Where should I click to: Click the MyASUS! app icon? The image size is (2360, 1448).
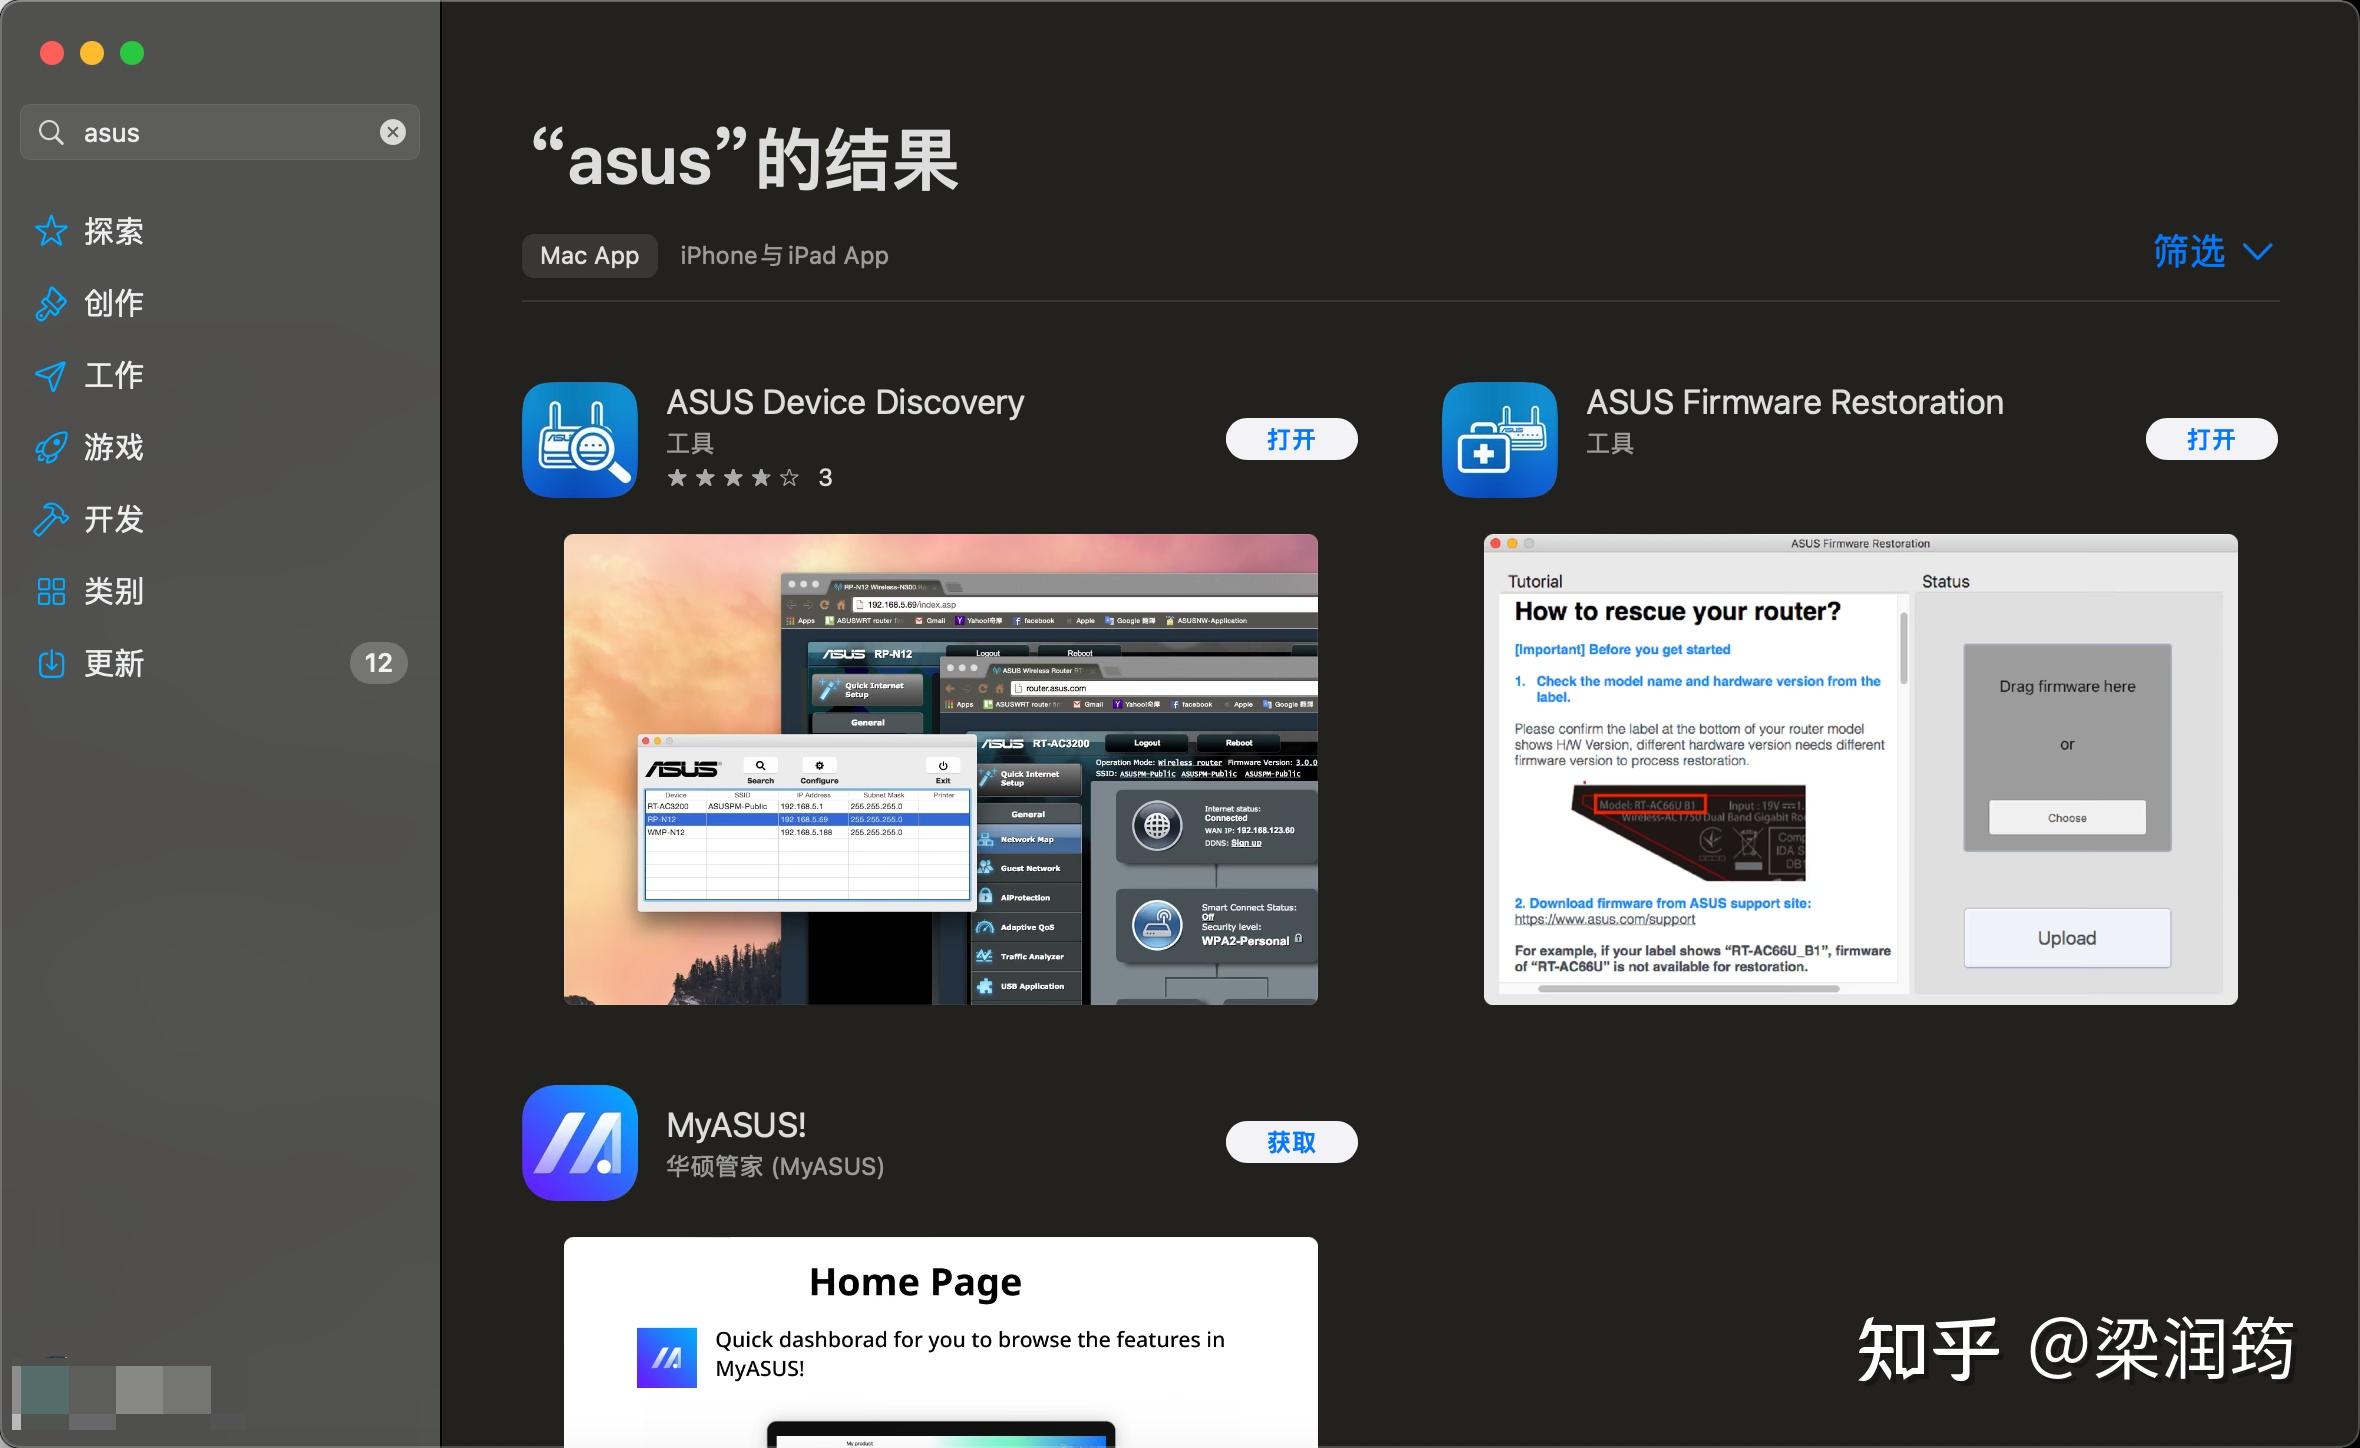[579, 1142]
